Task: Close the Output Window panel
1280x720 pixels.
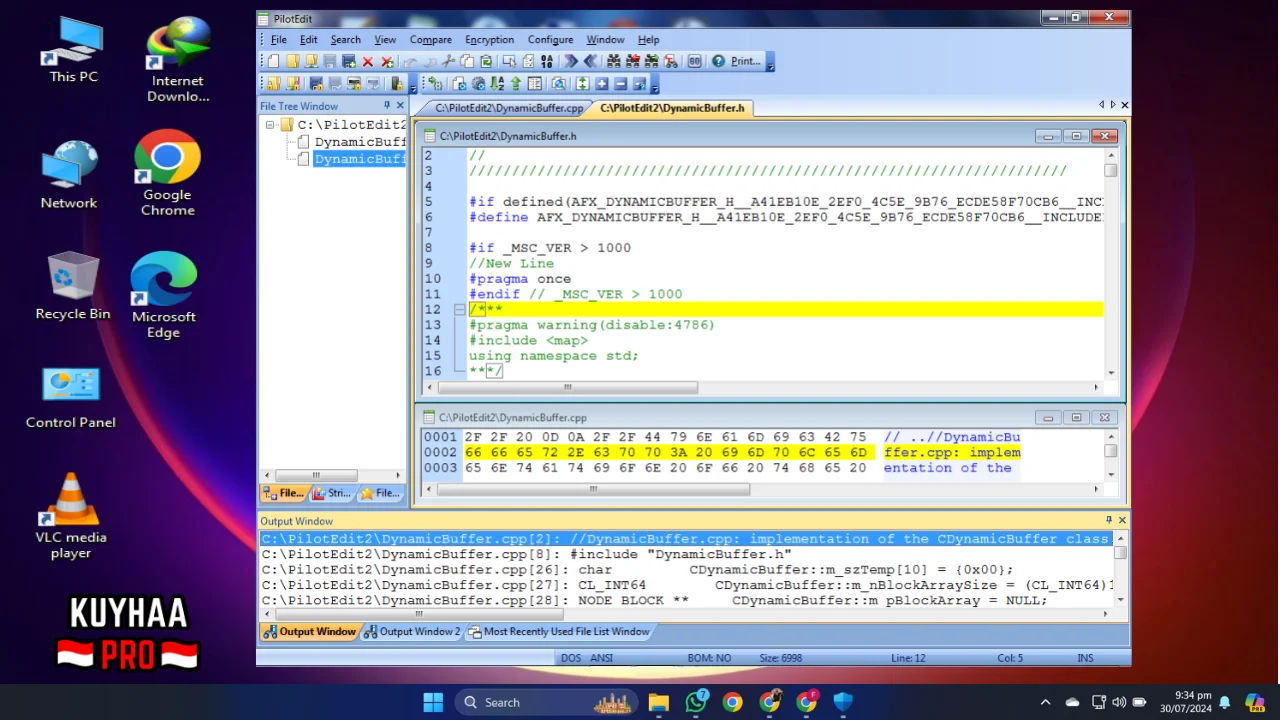Action: tap(1121, 520)
